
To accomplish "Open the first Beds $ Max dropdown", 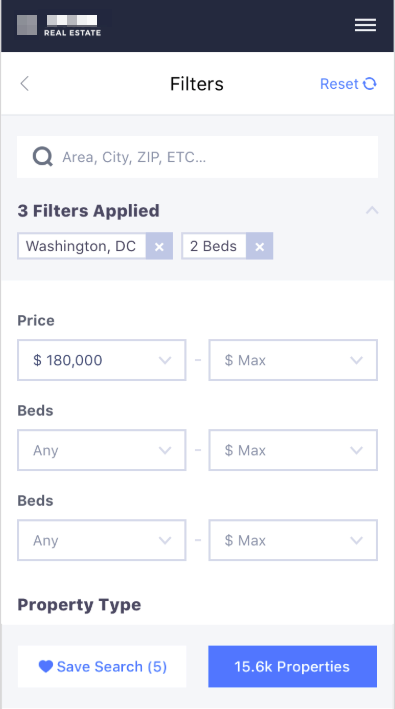I will (293, 450).
